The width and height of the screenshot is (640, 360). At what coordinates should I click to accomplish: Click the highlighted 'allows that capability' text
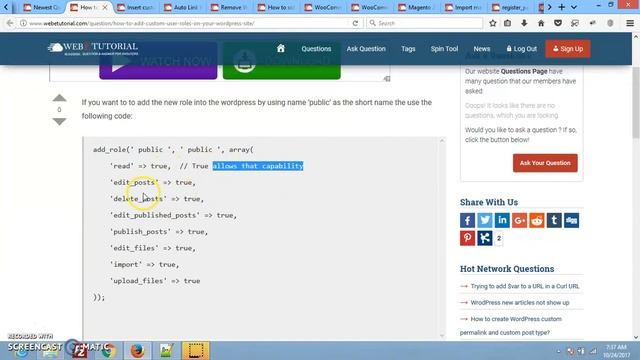coord(258,166)
